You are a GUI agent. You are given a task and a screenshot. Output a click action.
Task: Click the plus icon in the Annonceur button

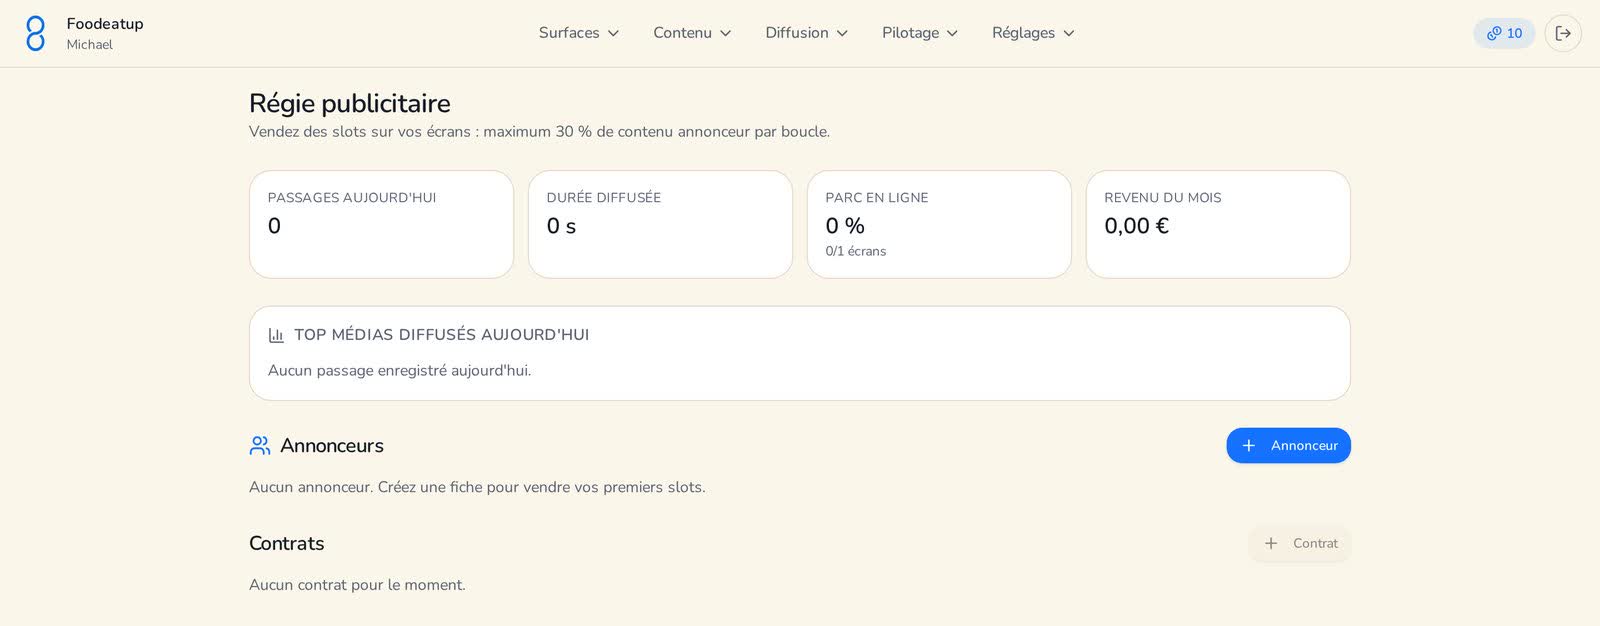(x=1248, y=445)
